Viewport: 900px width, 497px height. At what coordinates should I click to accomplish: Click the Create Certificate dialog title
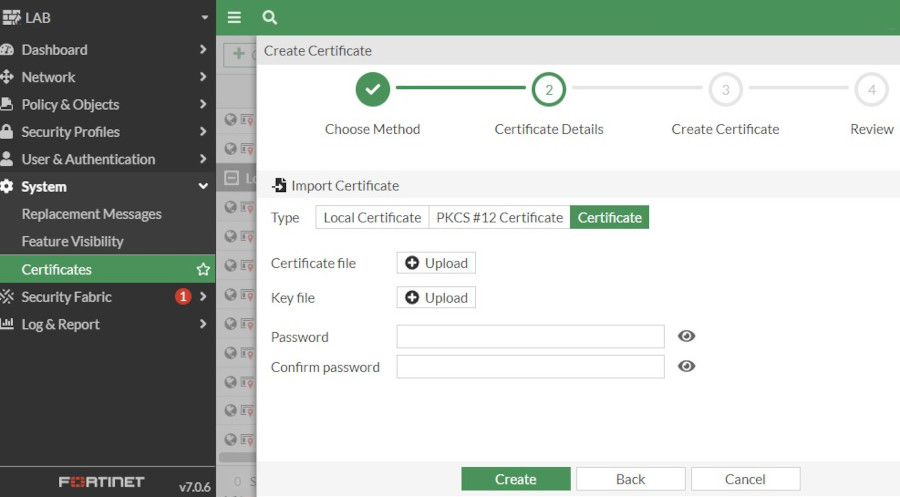(x=317, y=51)
